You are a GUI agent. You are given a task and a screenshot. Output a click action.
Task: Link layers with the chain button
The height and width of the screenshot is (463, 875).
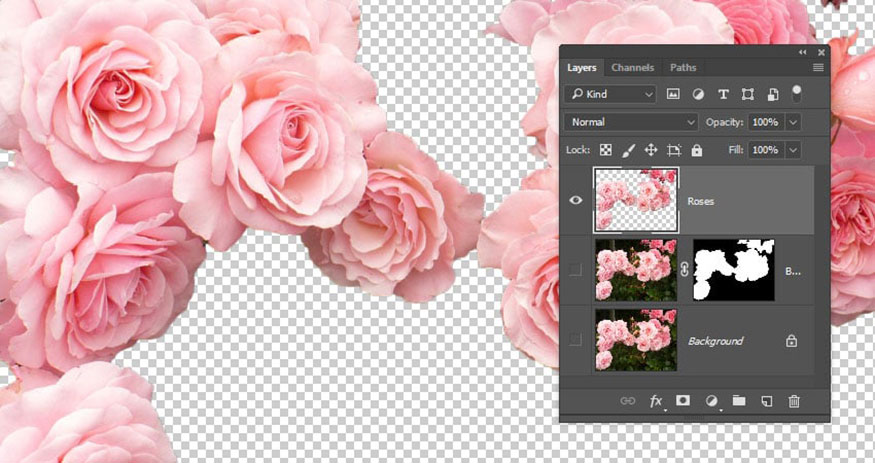point(628,401)
